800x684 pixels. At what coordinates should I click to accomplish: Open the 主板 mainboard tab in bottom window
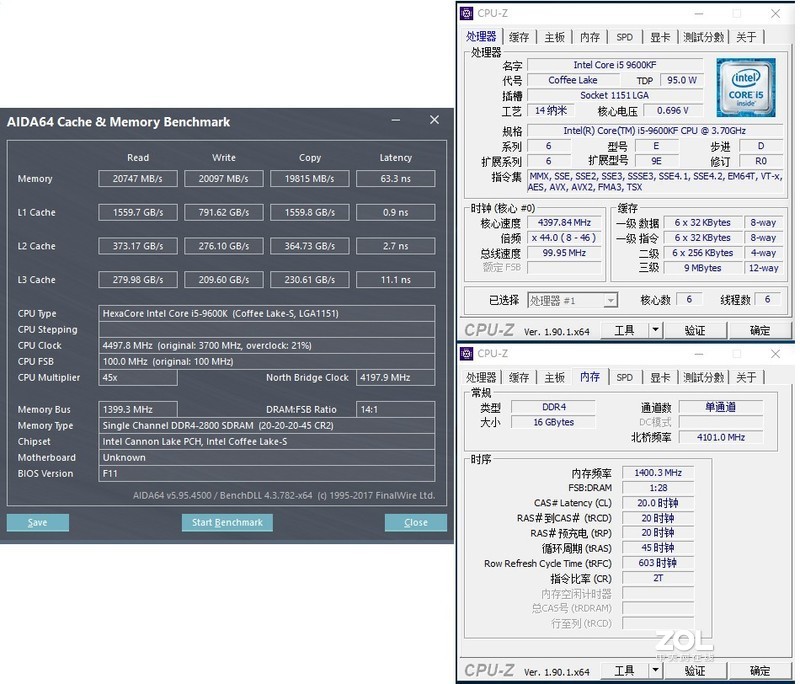coord(551,378)
